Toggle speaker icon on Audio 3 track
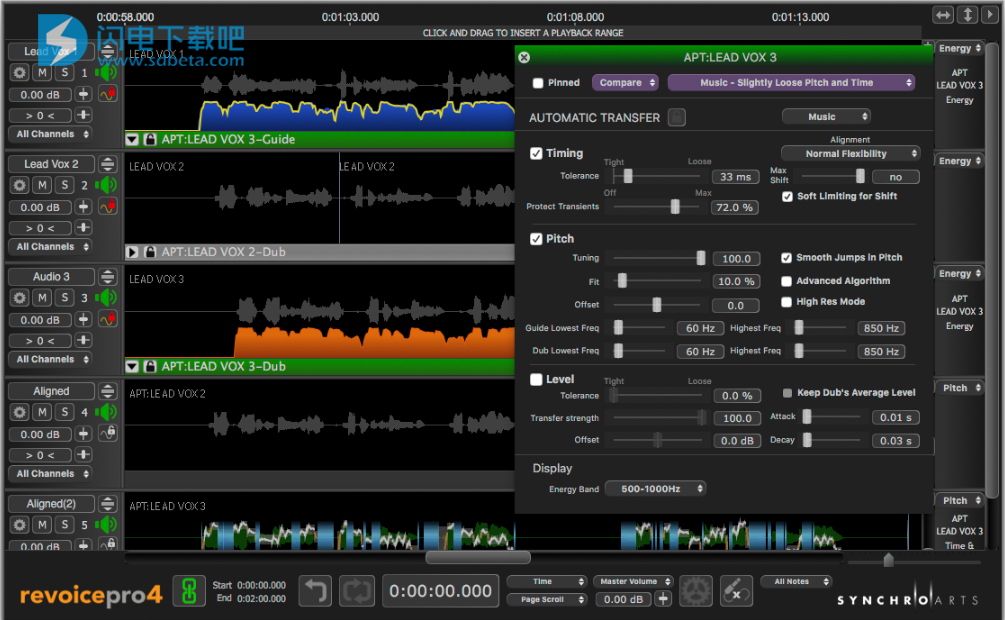Screen dimensions: 1005x620 [x=106, y=298]
